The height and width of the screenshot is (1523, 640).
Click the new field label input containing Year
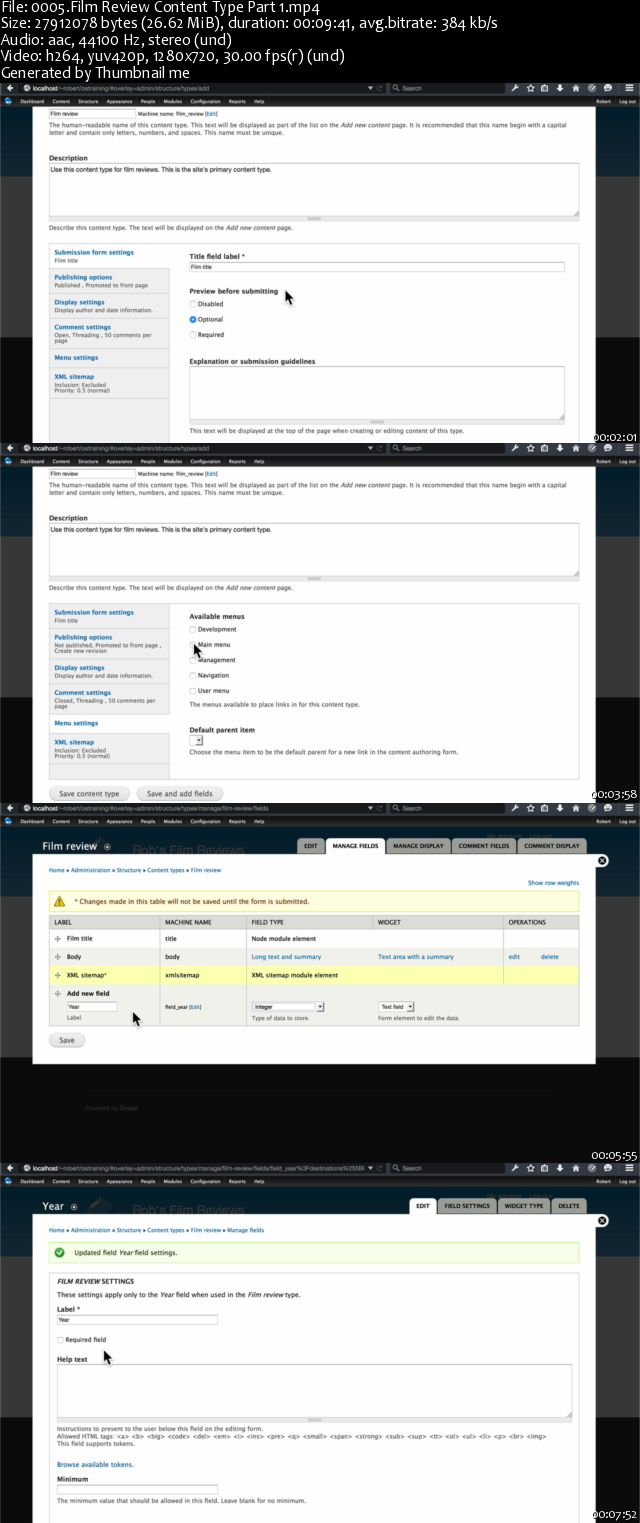click(92, 1007)
